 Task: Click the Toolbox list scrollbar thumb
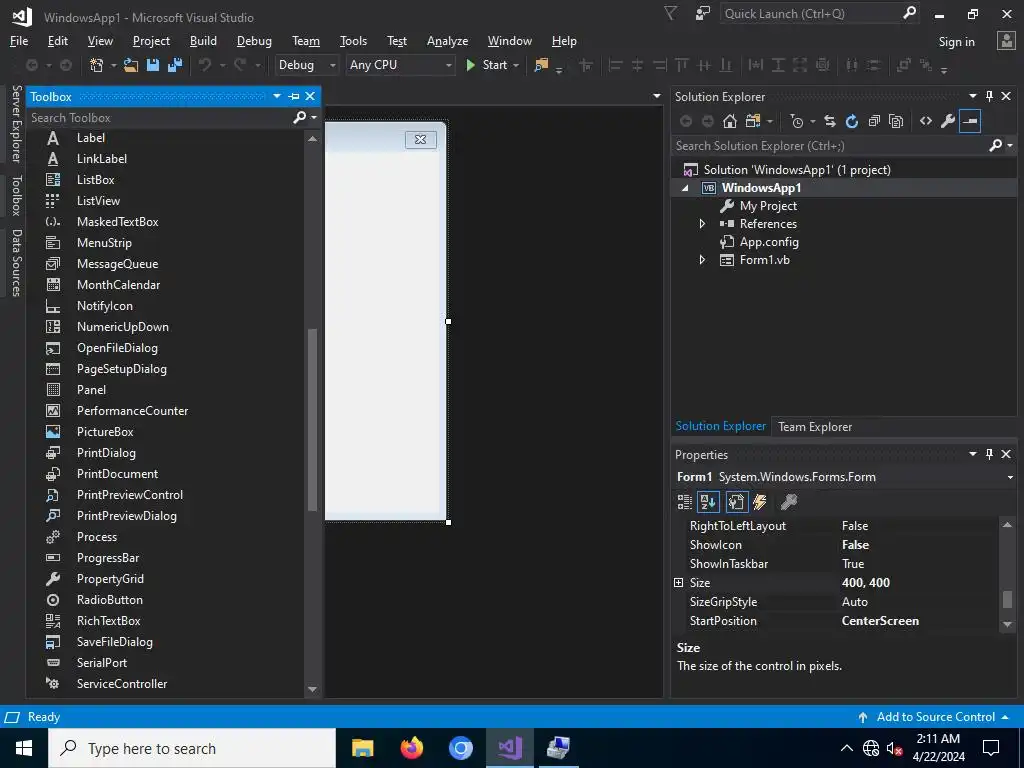coord(312,419)
